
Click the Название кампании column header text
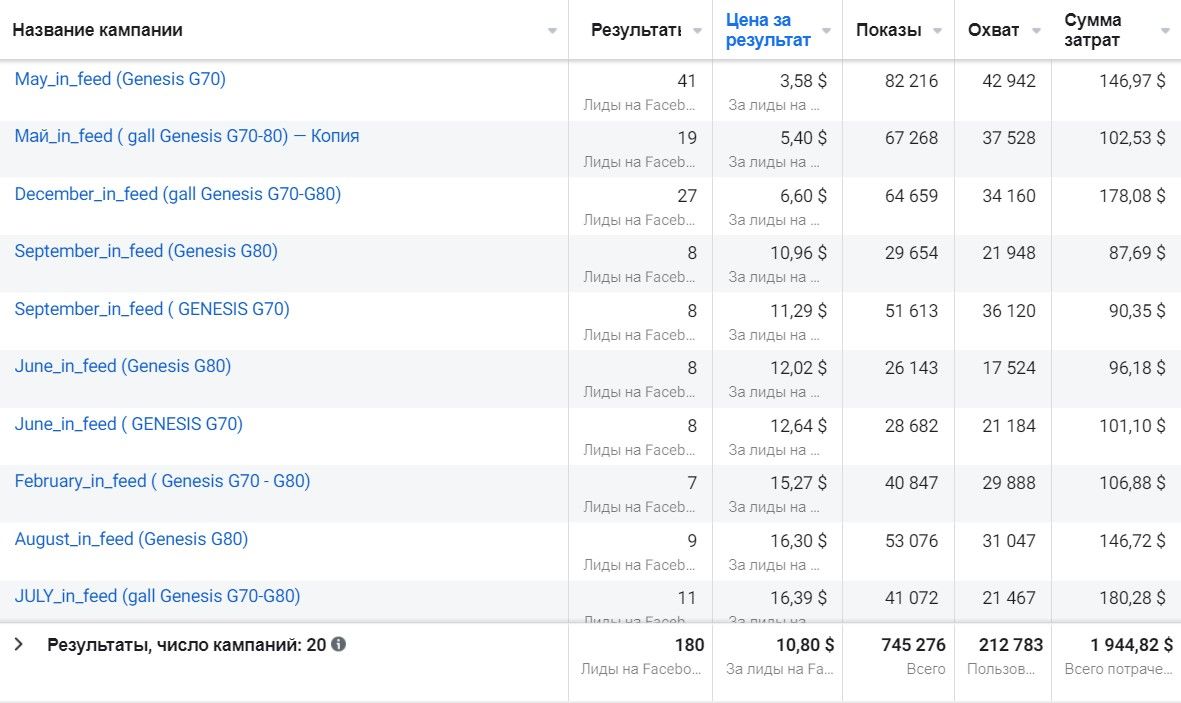click(x=97, y=30)
